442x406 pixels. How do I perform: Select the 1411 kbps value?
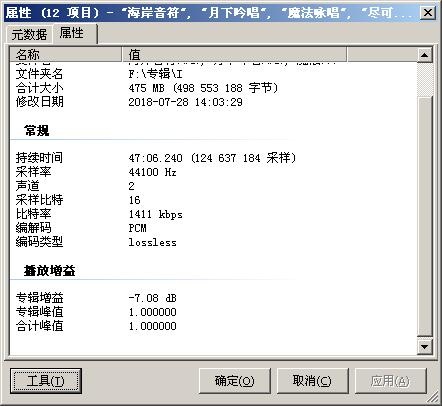(156, 214)
